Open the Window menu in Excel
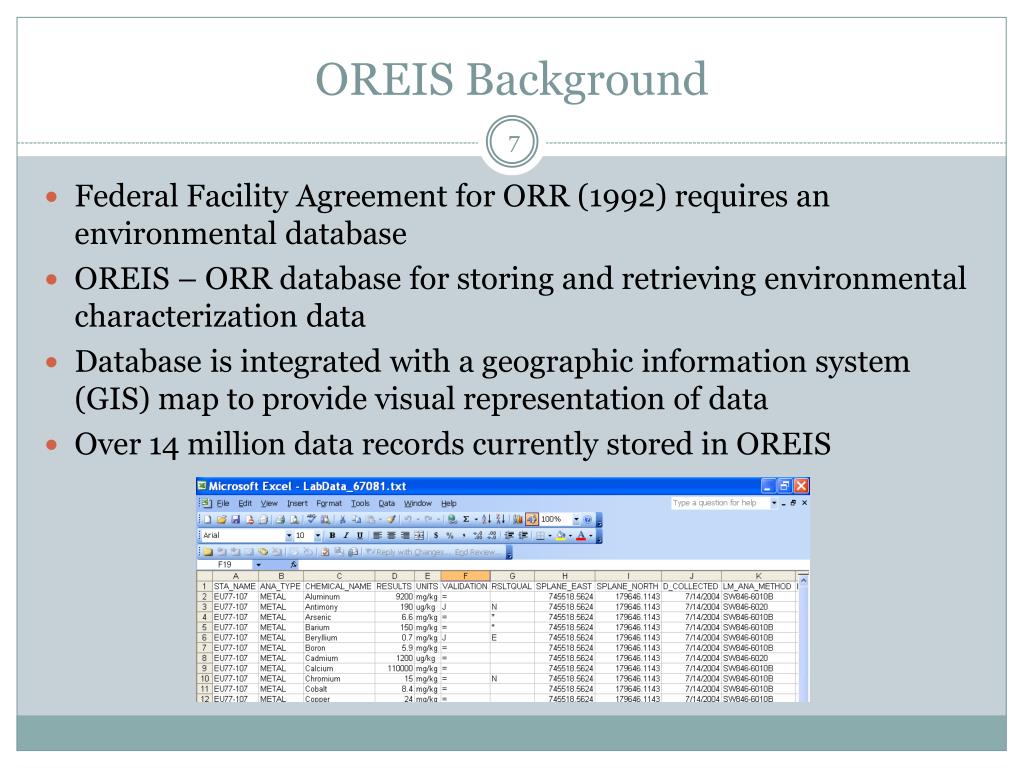Image resolution: width=1024 pixels, height=768 pixels. coord(417,504)
